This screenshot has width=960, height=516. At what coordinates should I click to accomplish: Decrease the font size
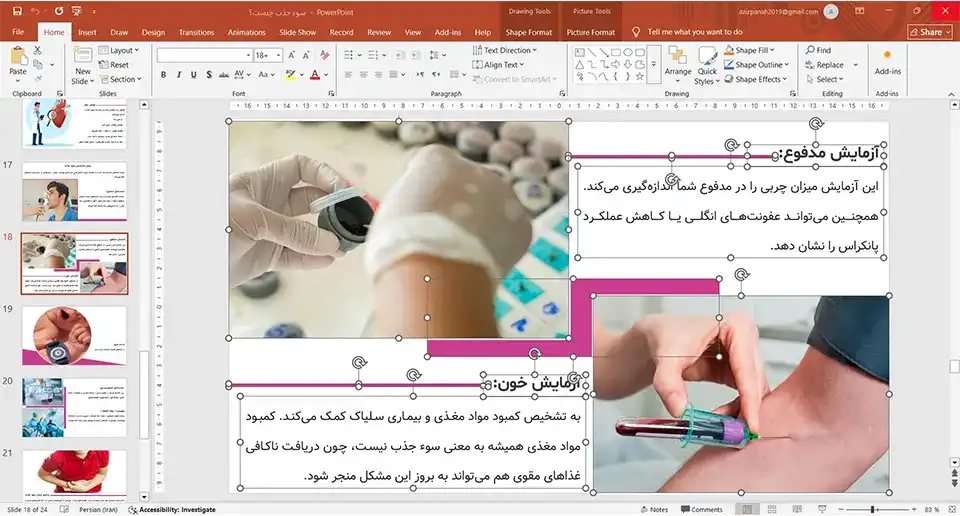tap(306, 55)
